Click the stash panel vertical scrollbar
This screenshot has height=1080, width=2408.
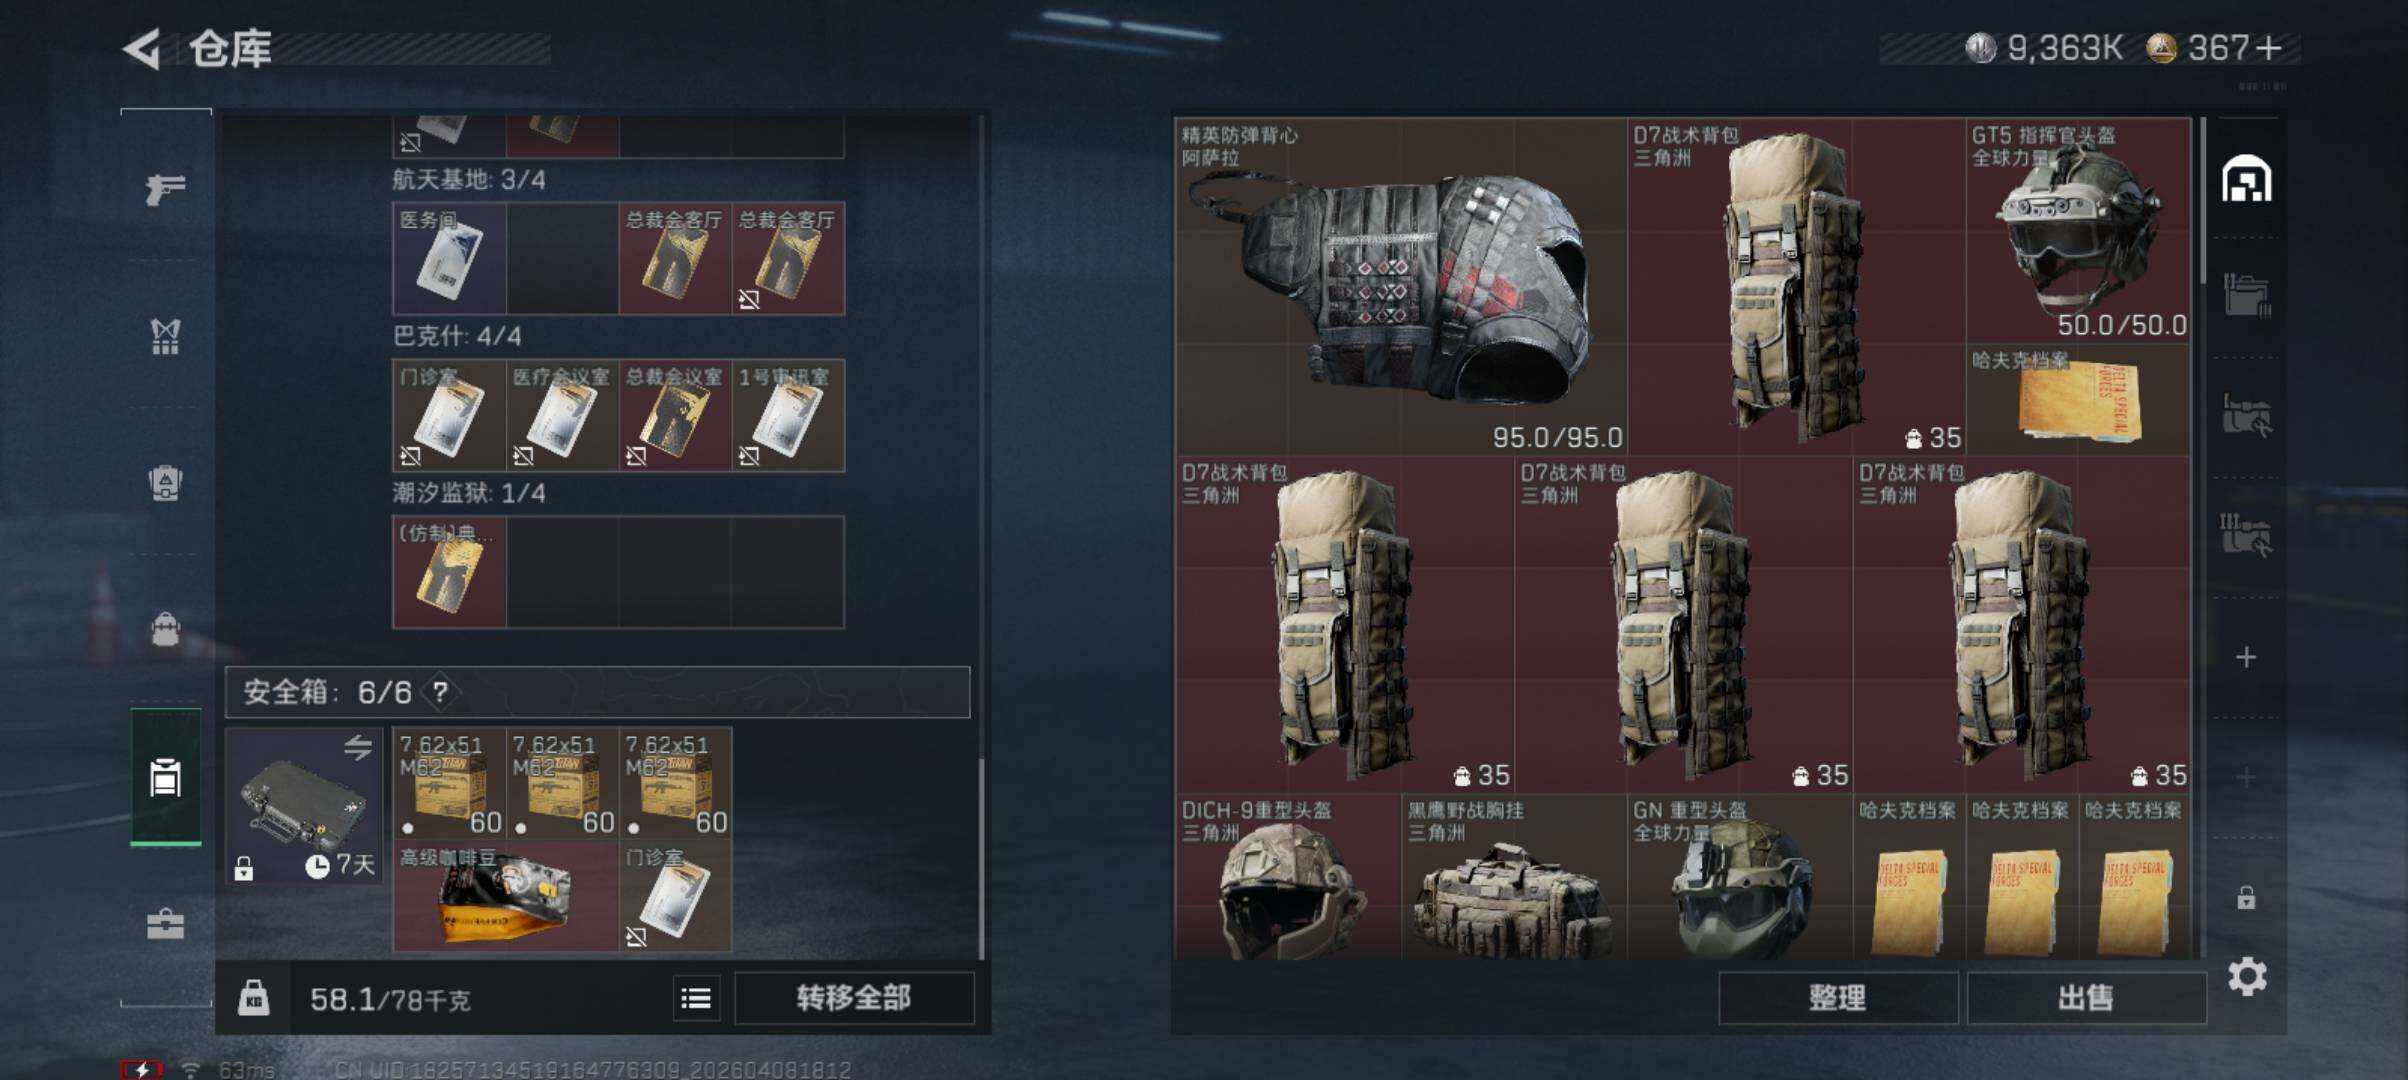coord(2204,200)
